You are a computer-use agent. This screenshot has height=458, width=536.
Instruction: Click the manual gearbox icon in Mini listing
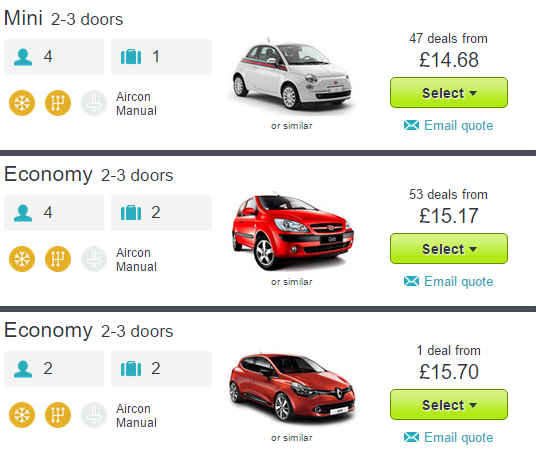tap(58, 103)
